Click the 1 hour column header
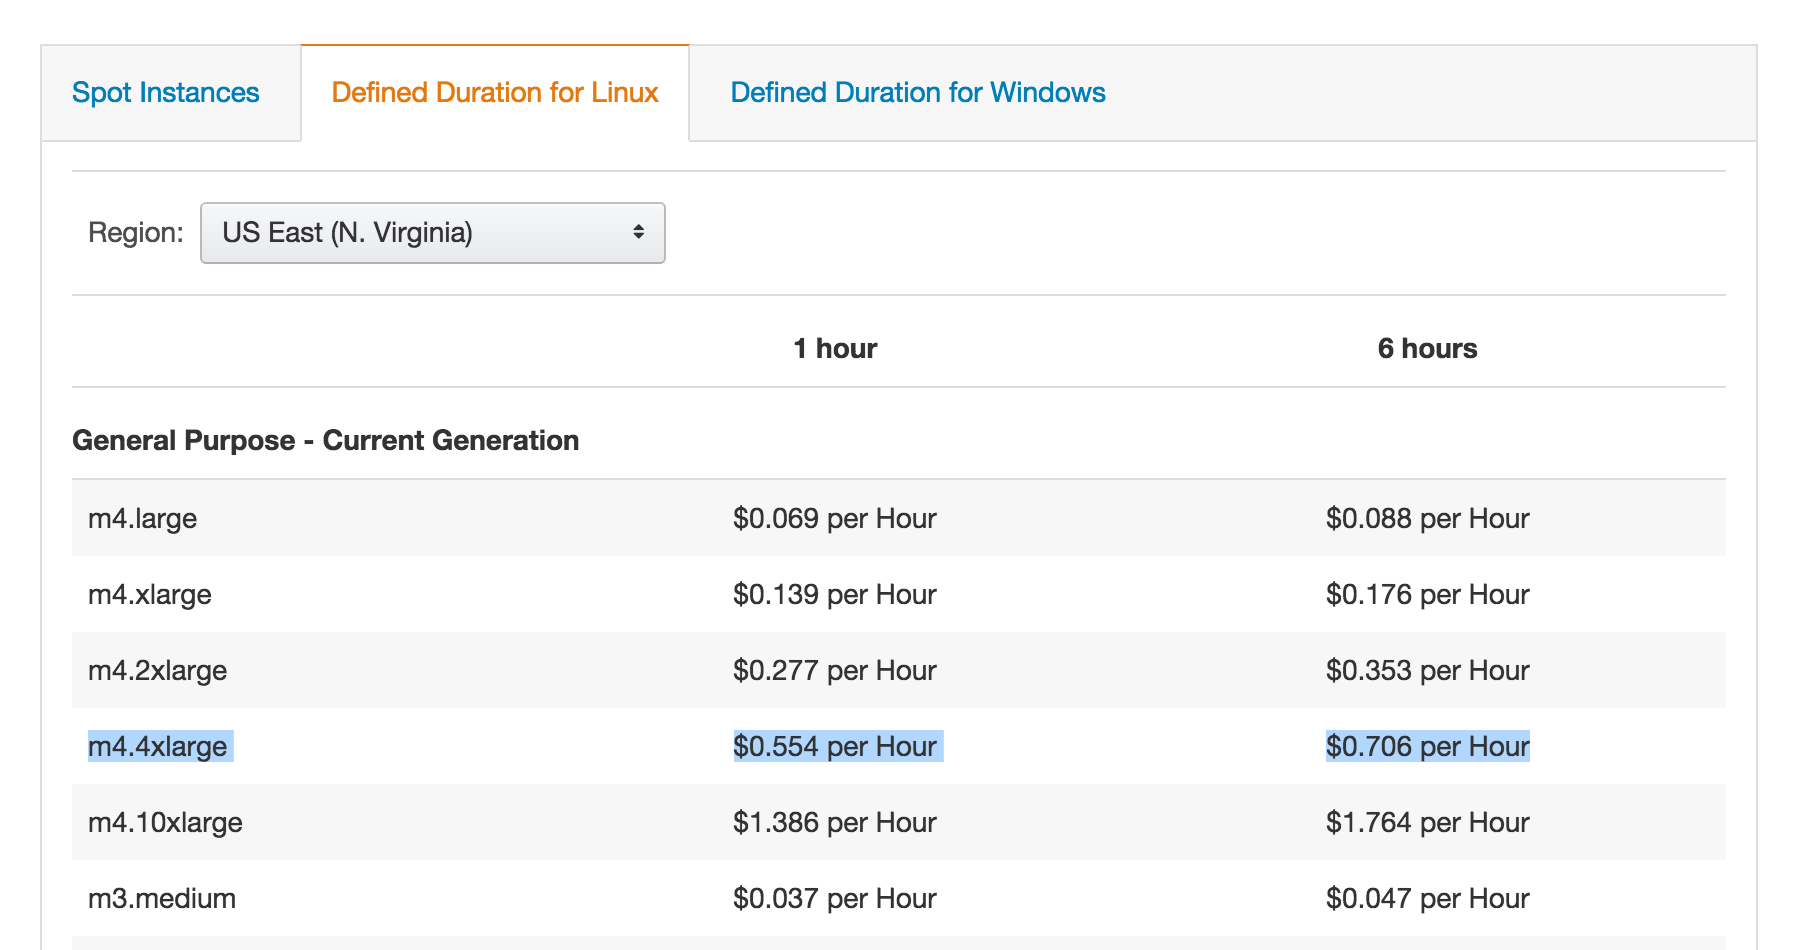This screenshot has height=950, width=1820. 835,348
